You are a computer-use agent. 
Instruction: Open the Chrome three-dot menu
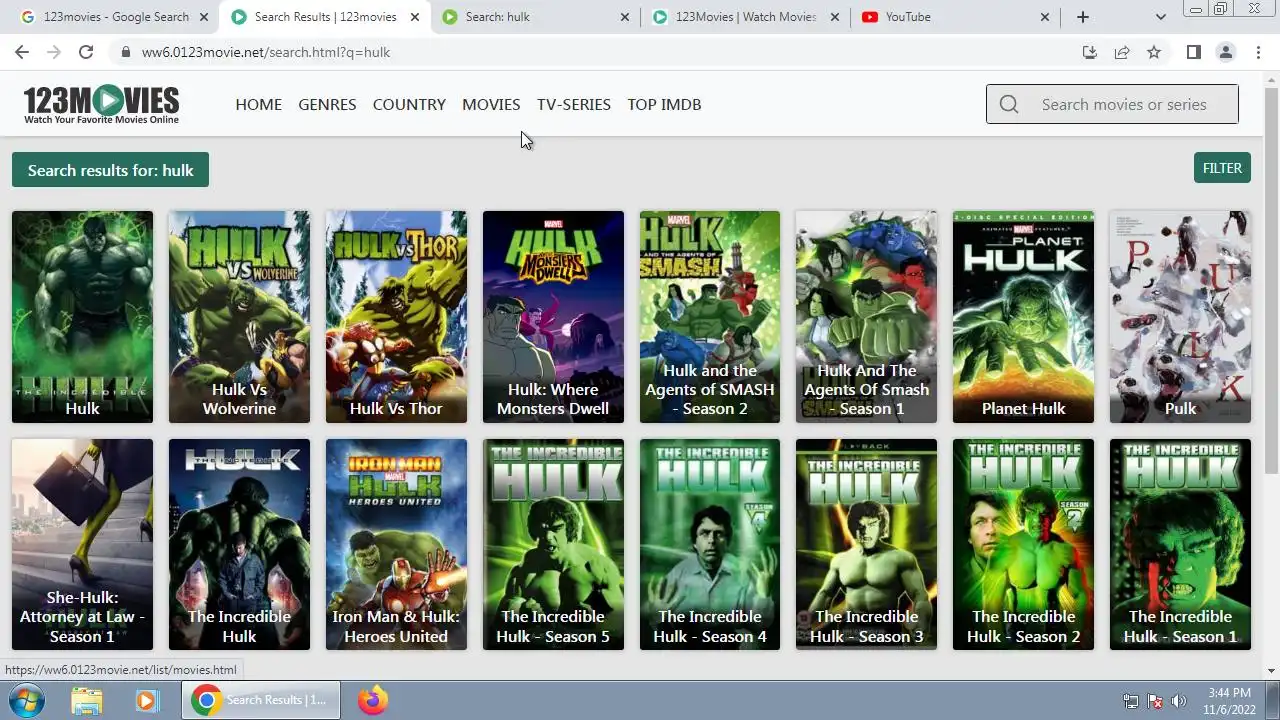[x=1258, y=52]
